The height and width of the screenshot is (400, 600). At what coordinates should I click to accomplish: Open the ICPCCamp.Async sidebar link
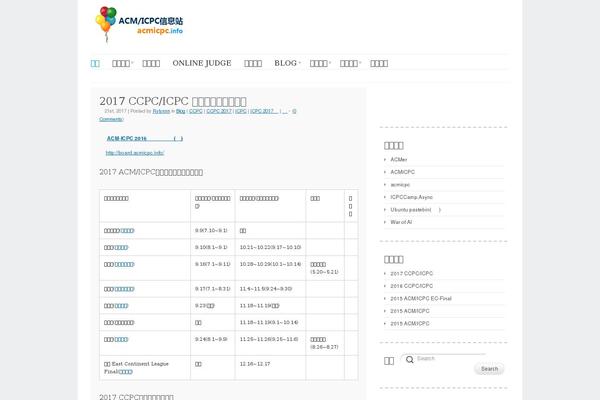click(x=411, y=197)
